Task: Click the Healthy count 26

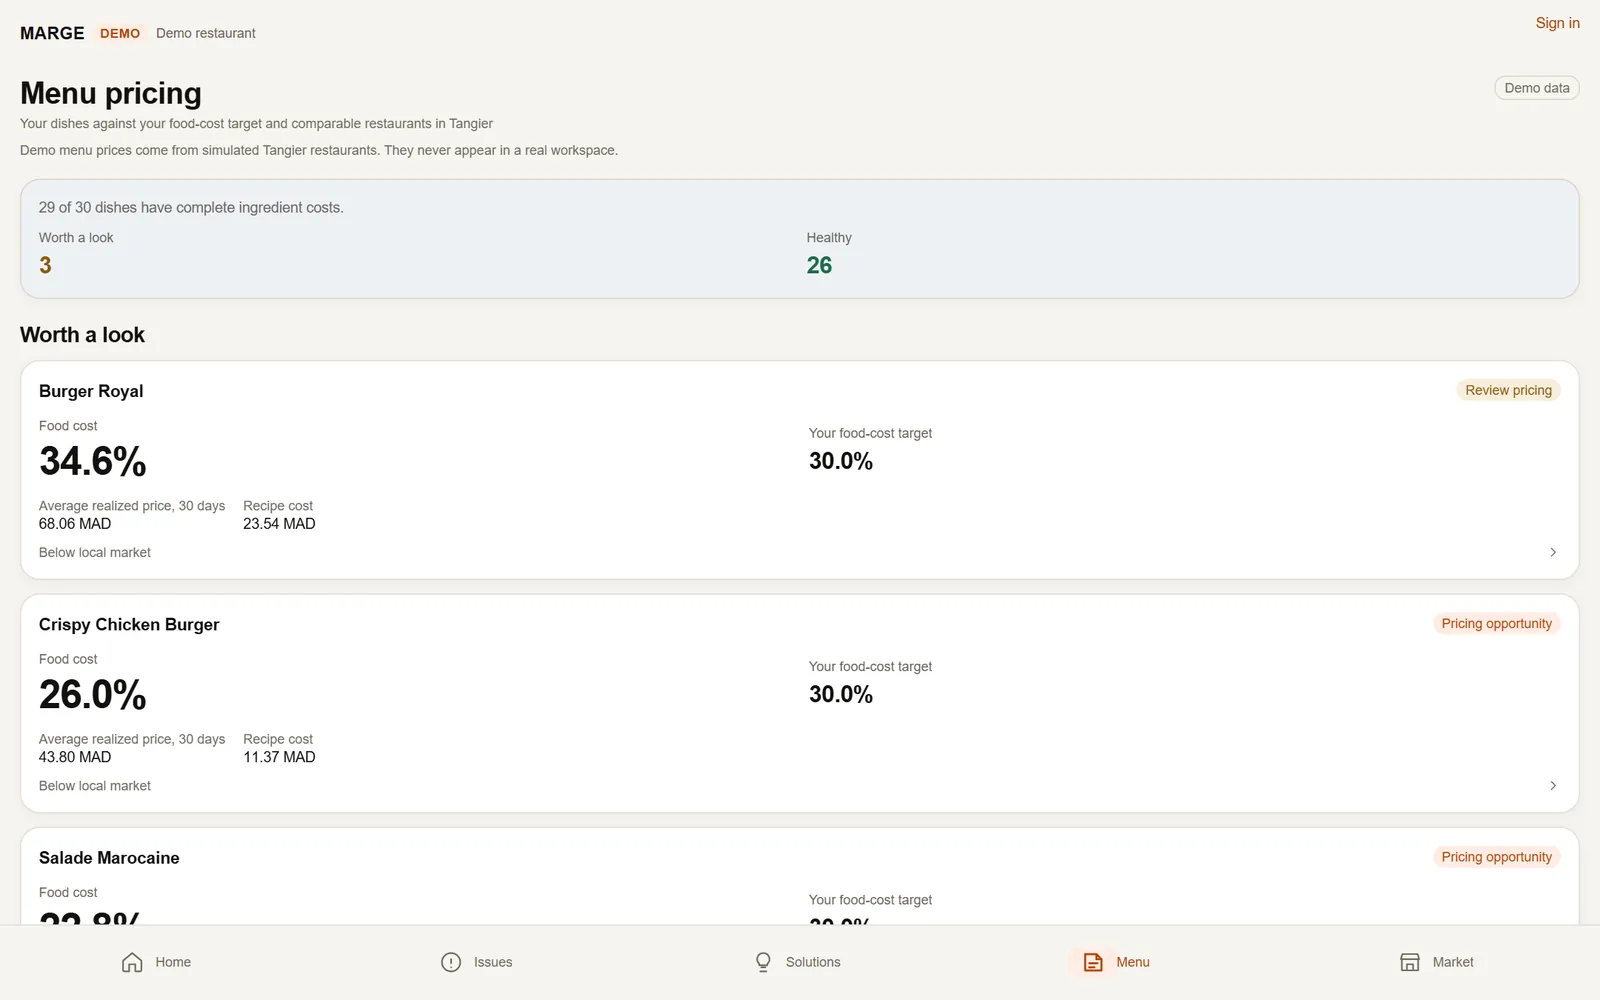Action: click(x=819, y=265)
